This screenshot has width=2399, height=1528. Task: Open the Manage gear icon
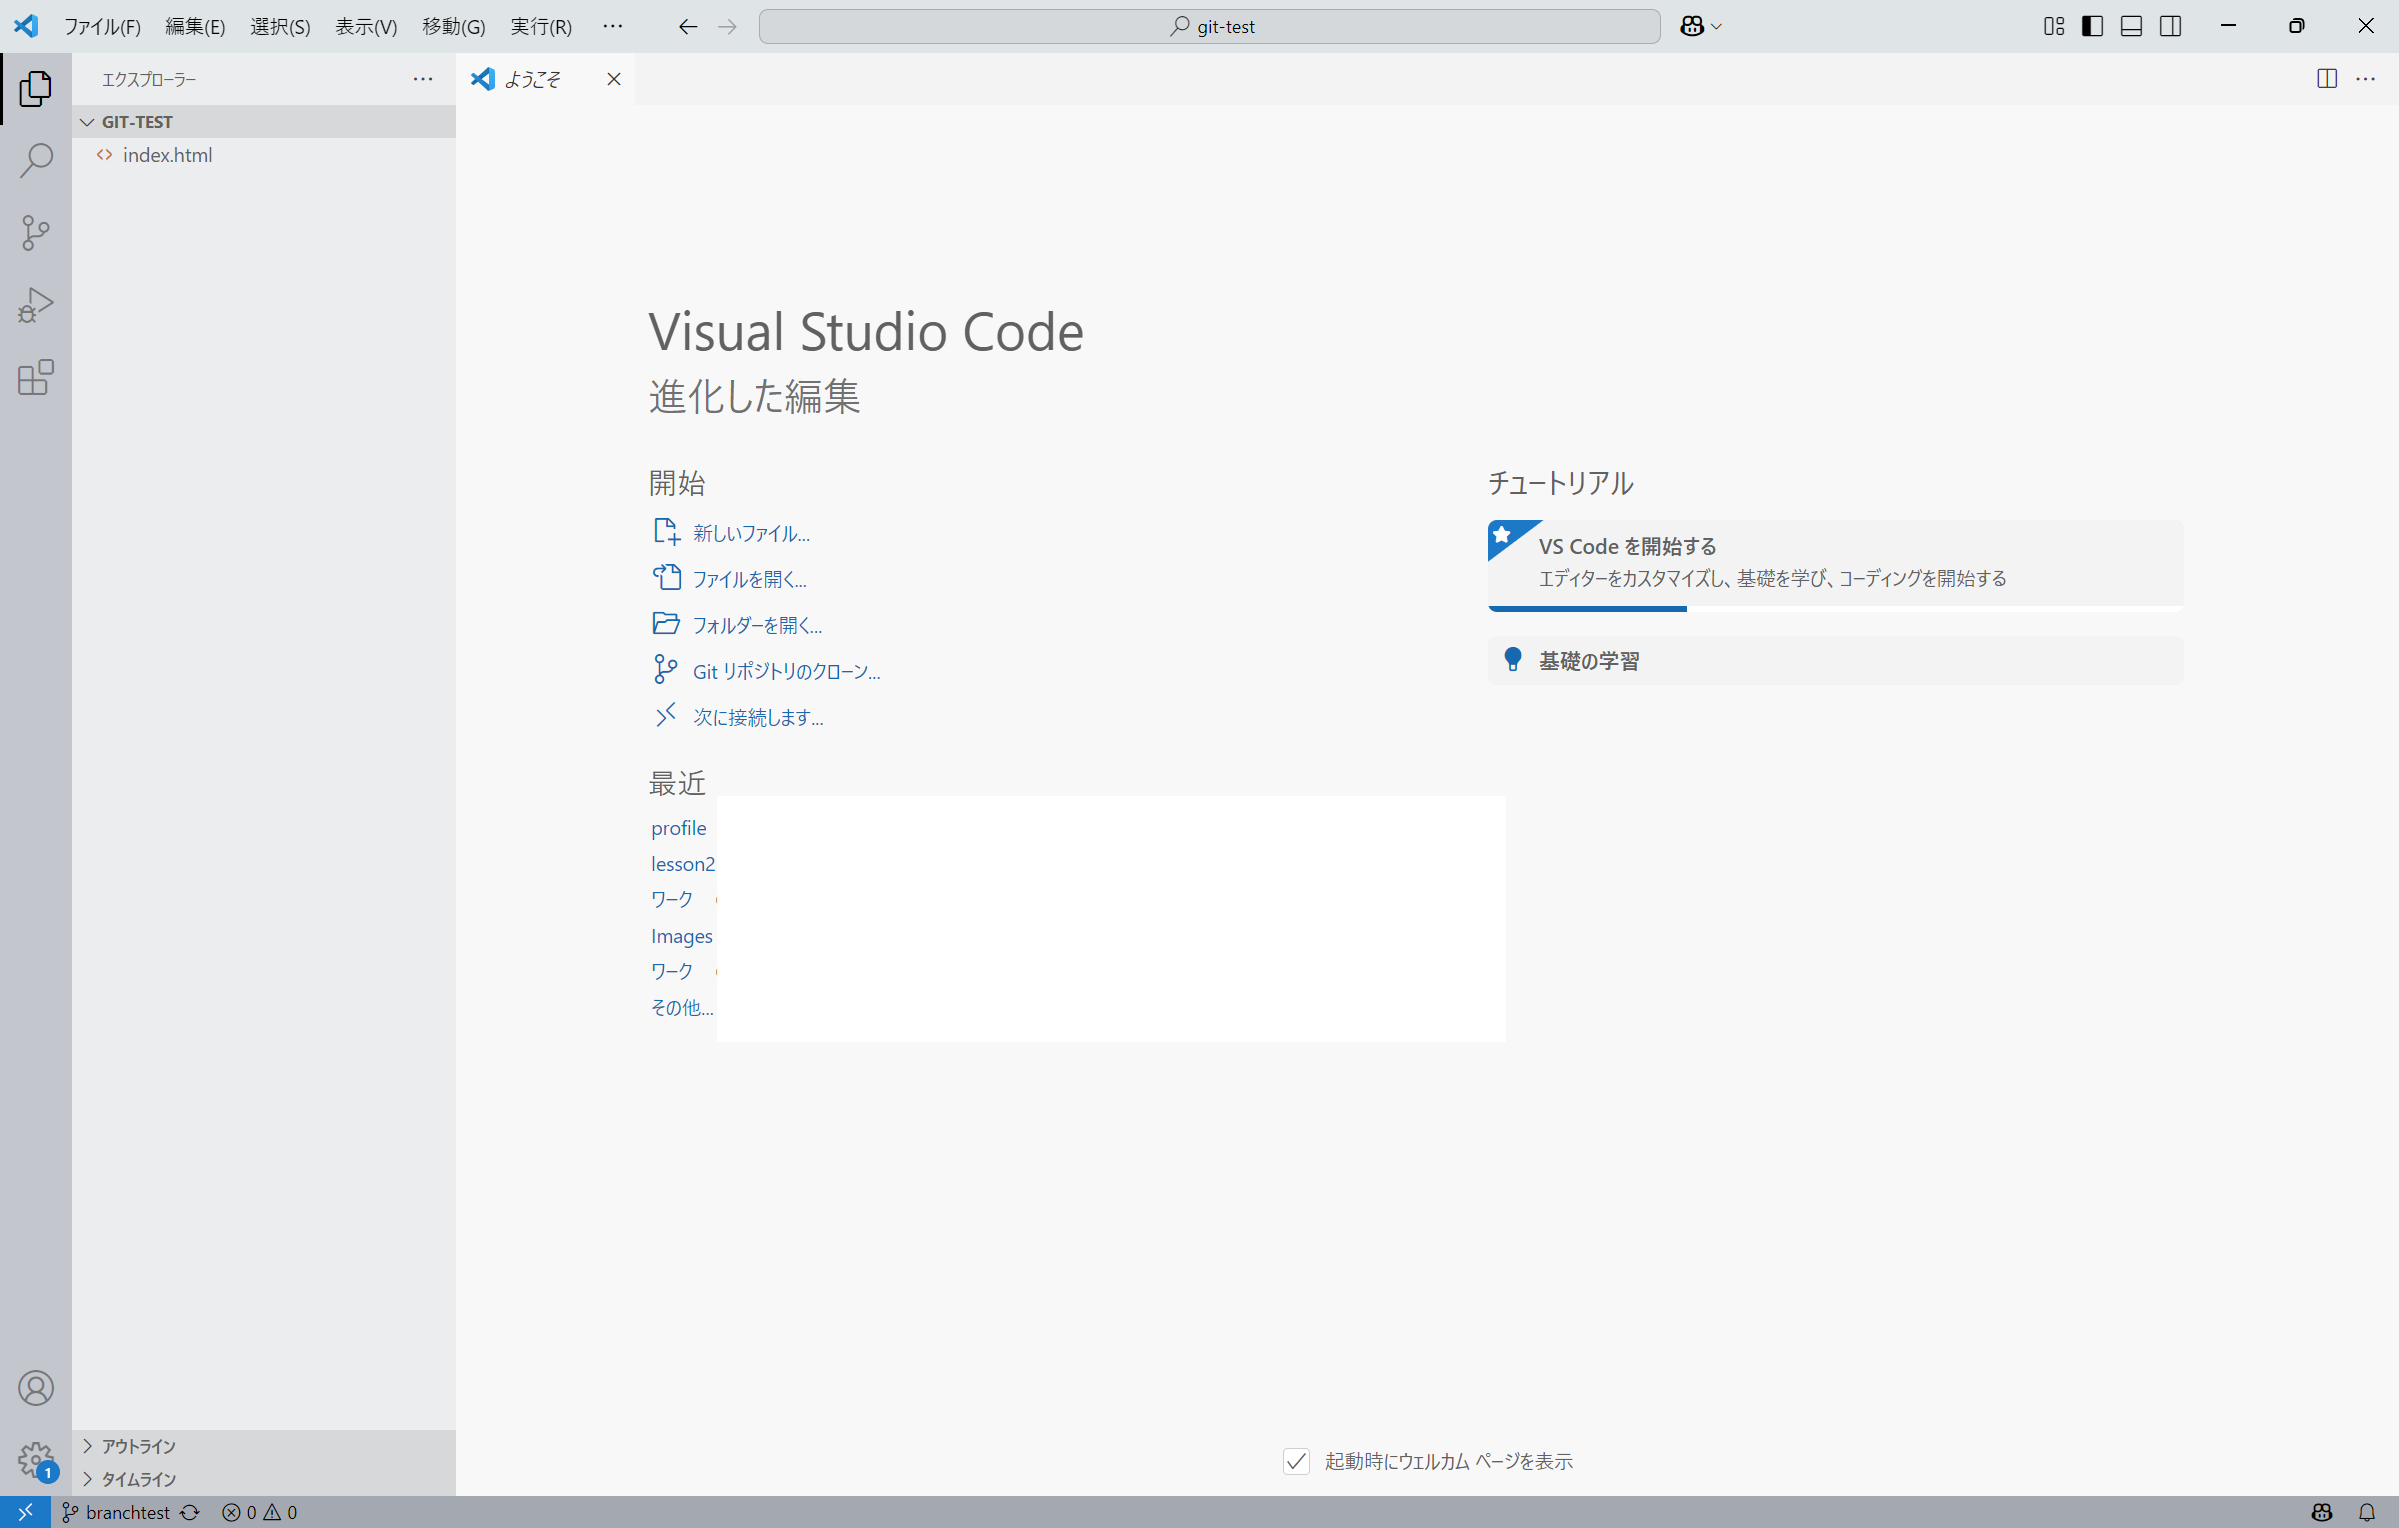tap(36, 1460)
